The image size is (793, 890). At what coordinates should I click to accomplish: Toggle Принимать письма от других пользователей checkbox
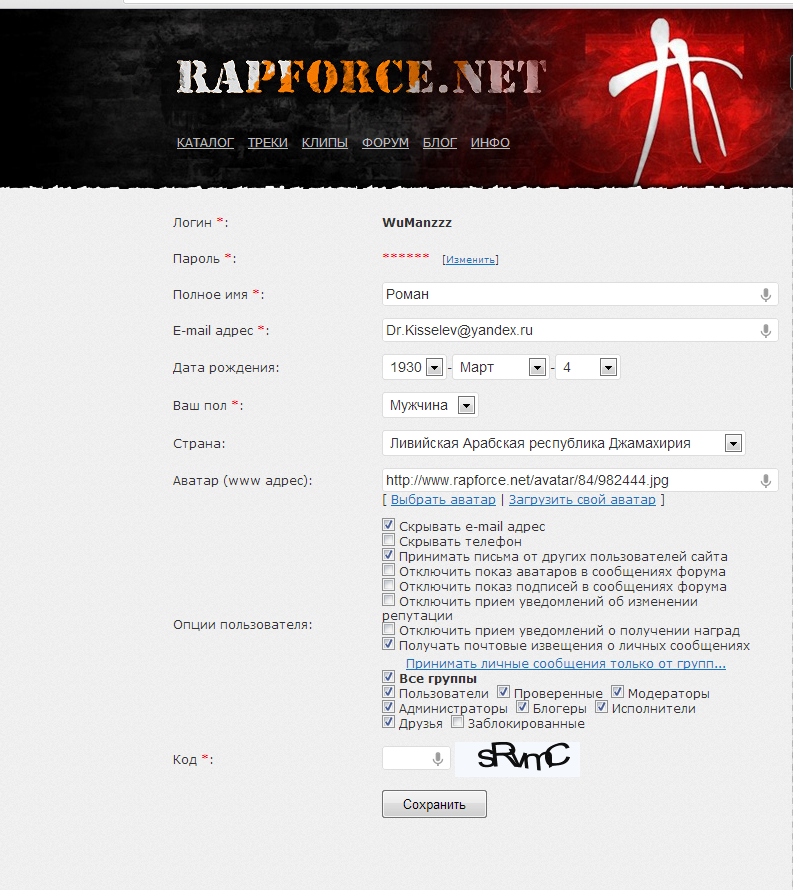click(x=388, y=555)
